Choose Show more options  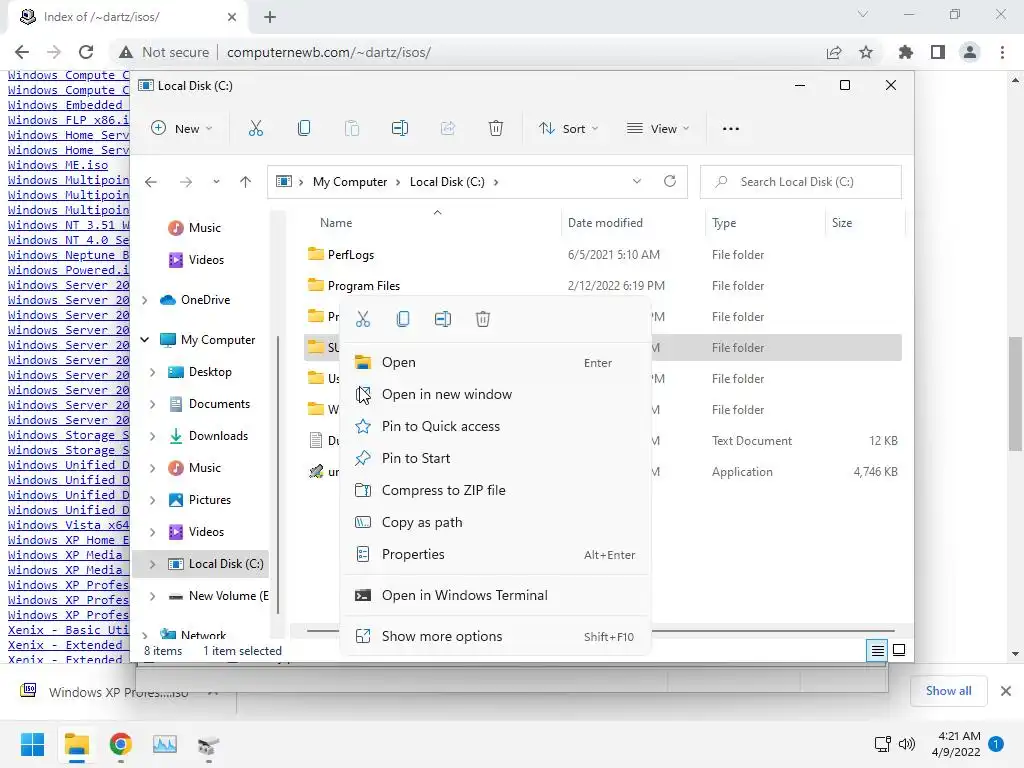[x=496, y=636]
